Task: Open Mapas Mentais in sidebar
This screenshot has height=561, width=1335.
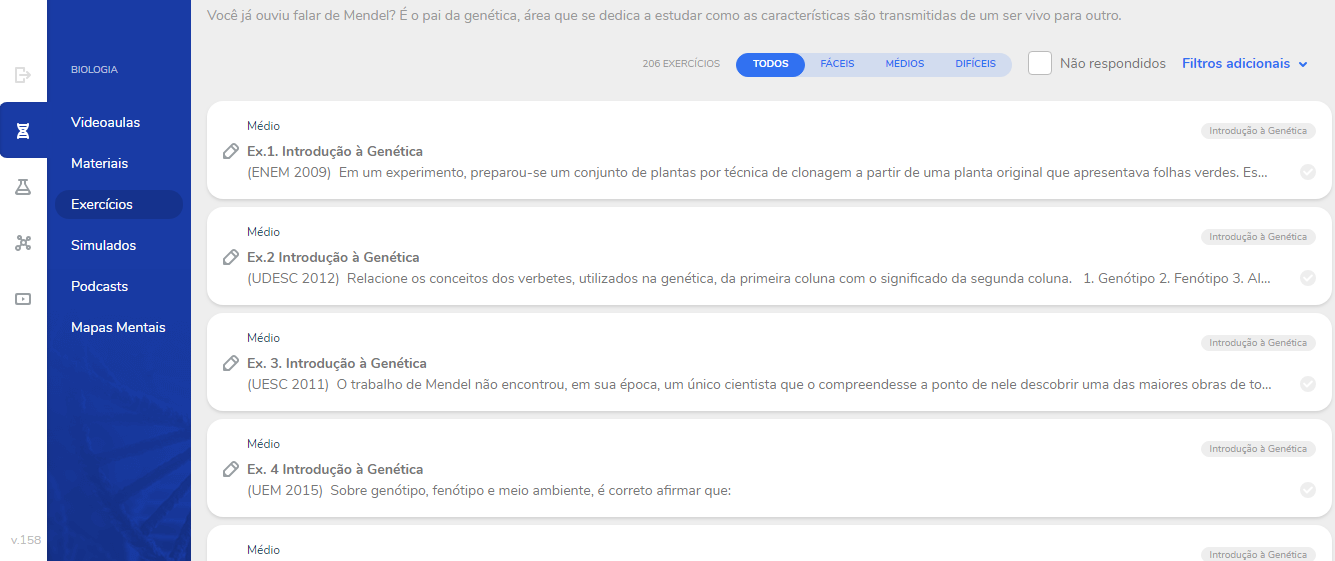Action: tap(118, 328)
